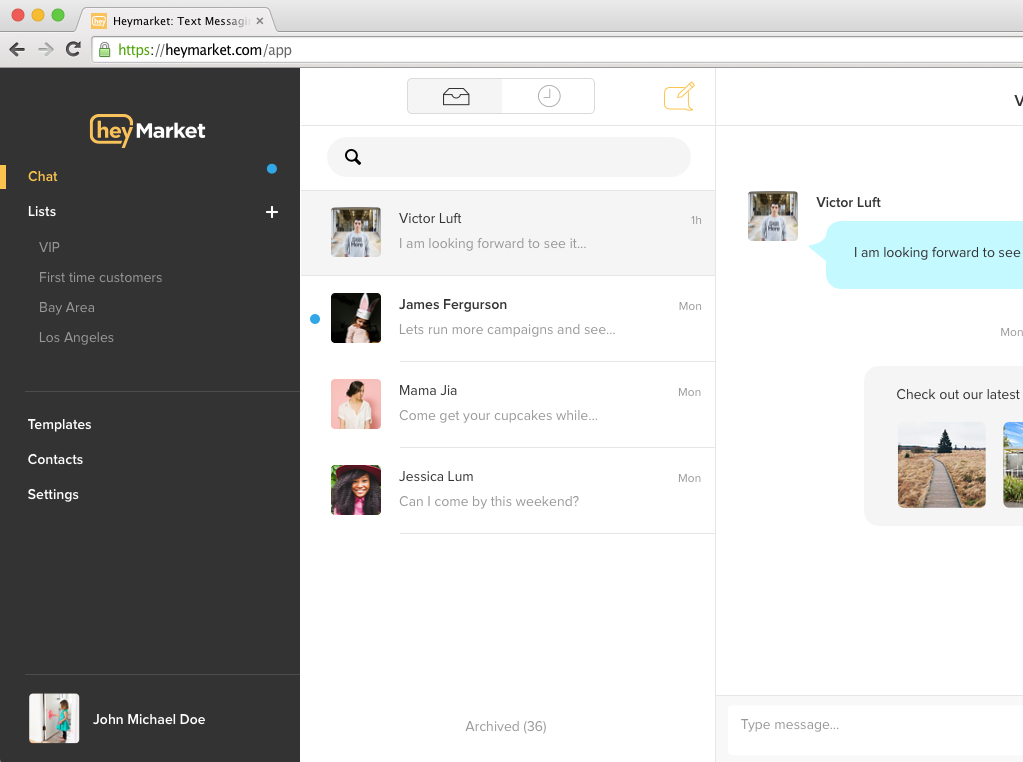The width and height of the screenshot is (1023, 762).
Task: Click the compose new message icon
Action: click(679, 97)
